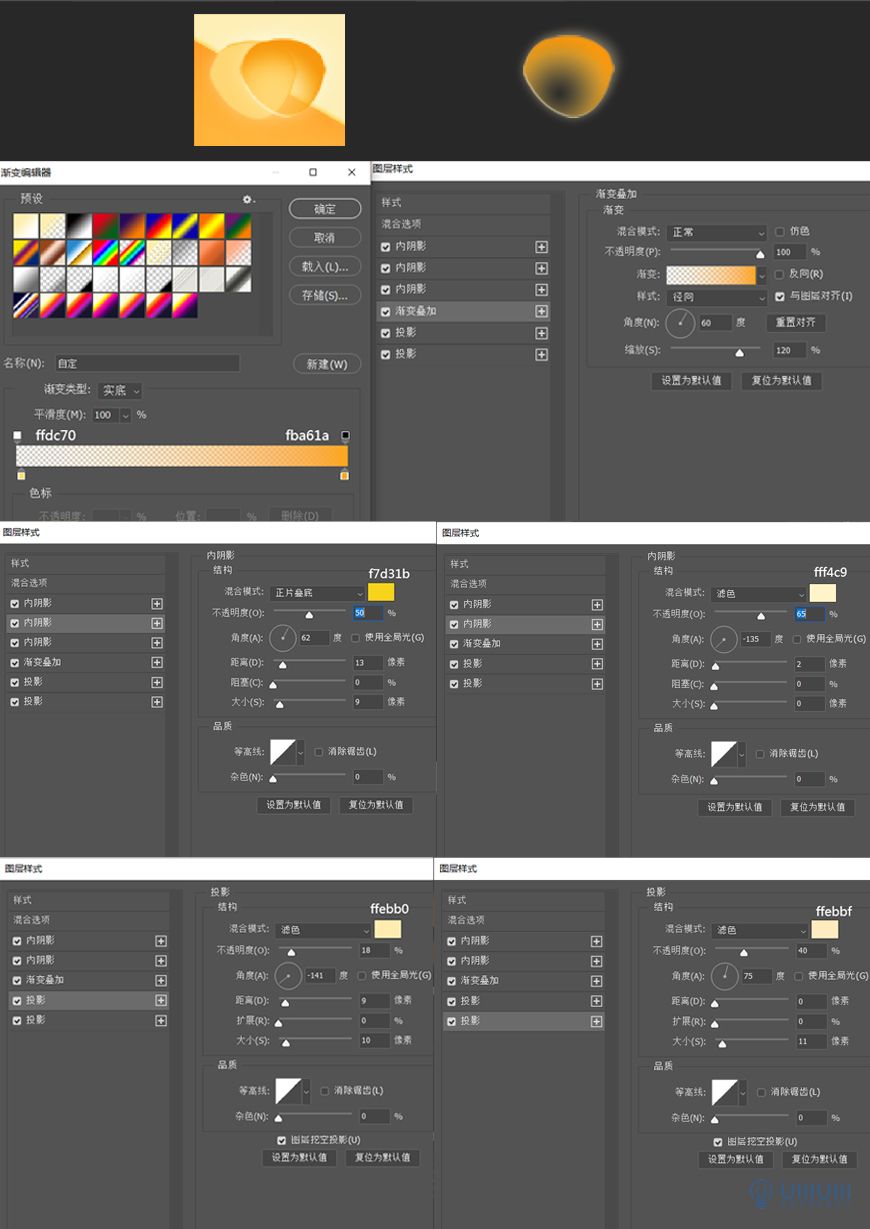
Task: Toggle the 反向 checkbox
Action: (x=779, y=276)
